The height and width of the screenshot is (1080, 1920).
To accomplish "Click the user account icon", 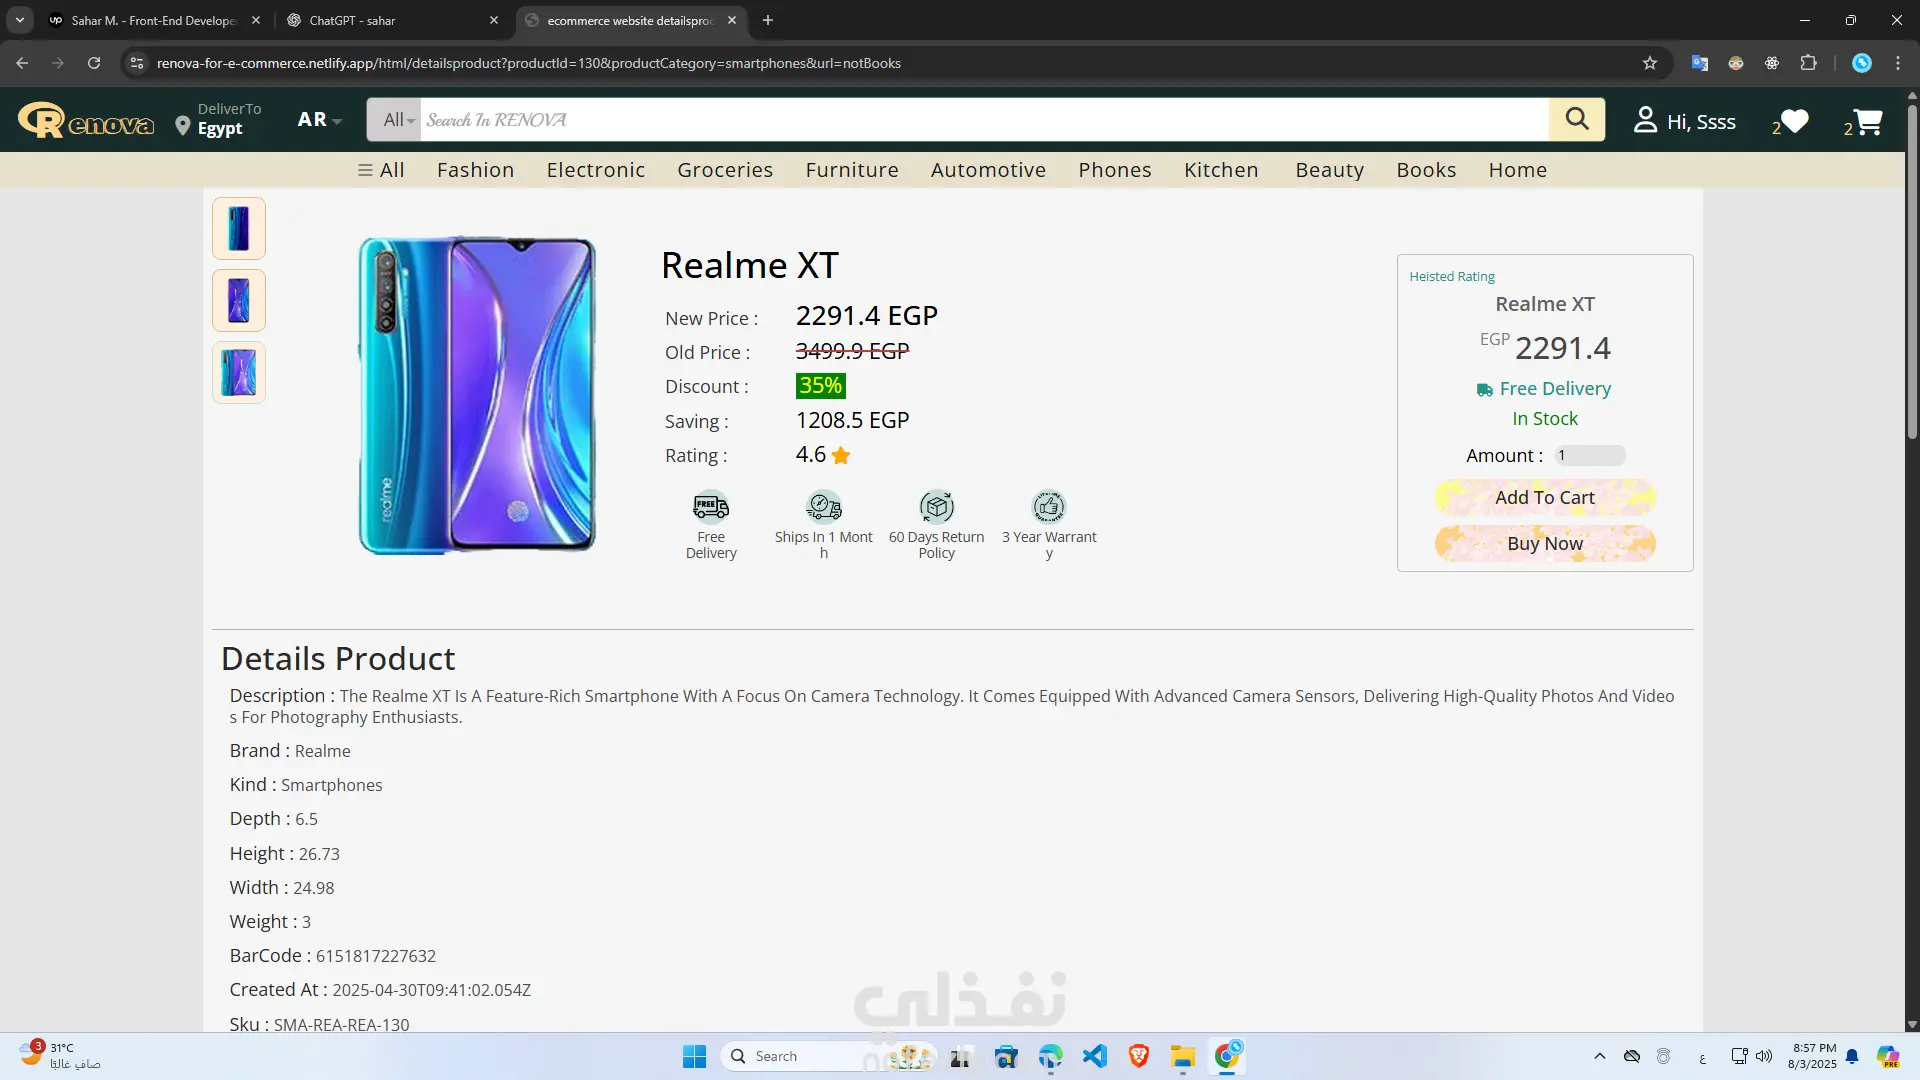I will click(x=1645, y=120).
